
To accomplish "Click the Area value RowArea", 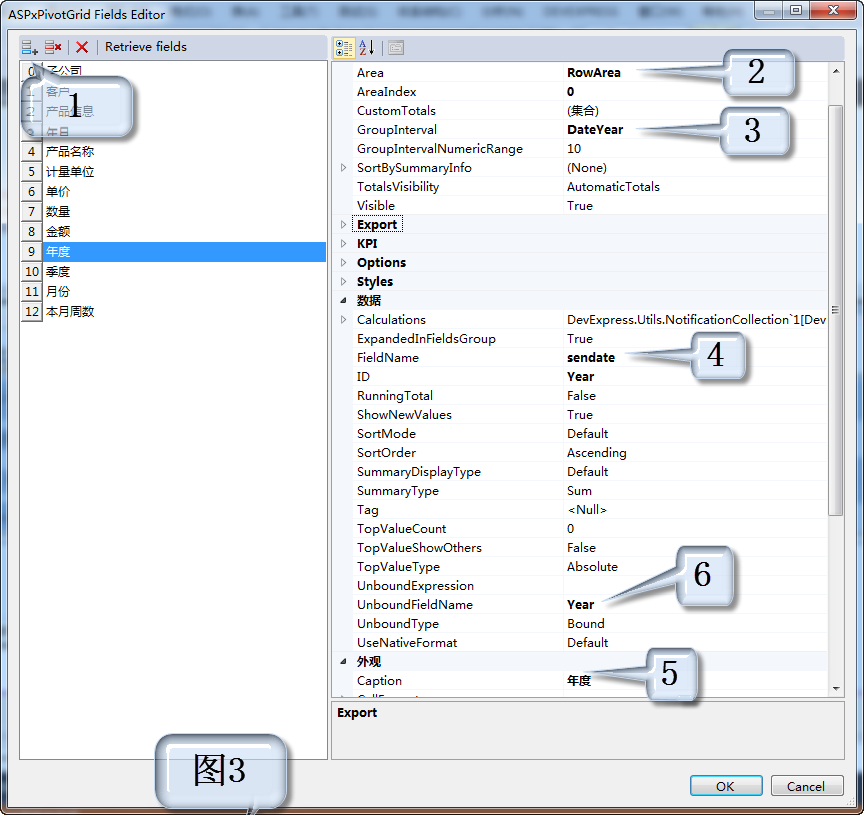I will [x=593, y=73].
